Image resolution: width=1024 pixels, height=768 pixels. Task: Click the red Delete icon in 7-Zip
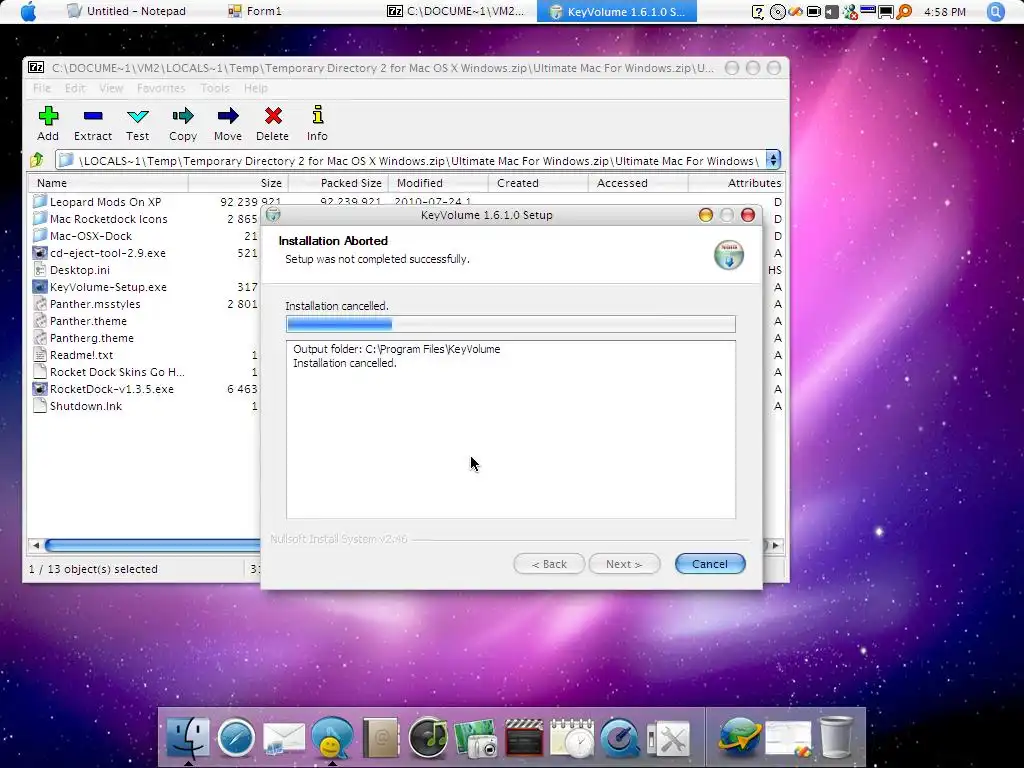[x=273, y=116]
